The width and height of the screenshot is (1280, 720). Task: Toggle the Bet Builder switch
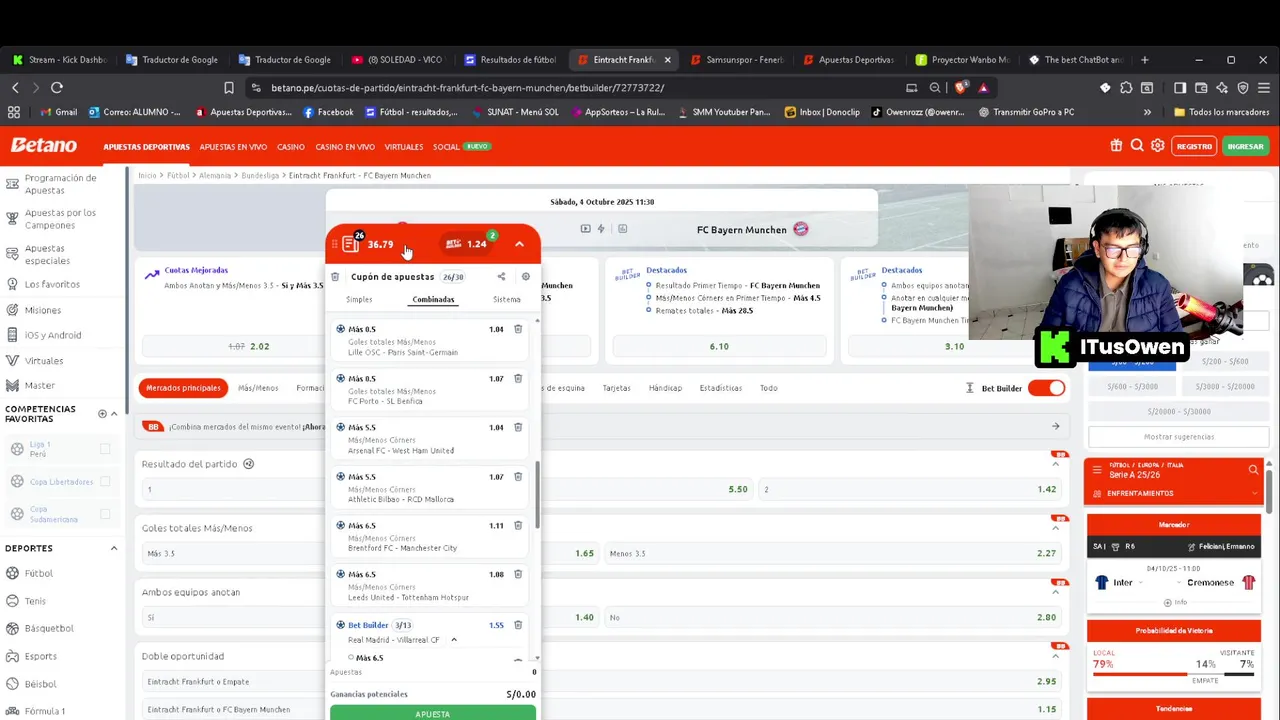[1046, 388]
